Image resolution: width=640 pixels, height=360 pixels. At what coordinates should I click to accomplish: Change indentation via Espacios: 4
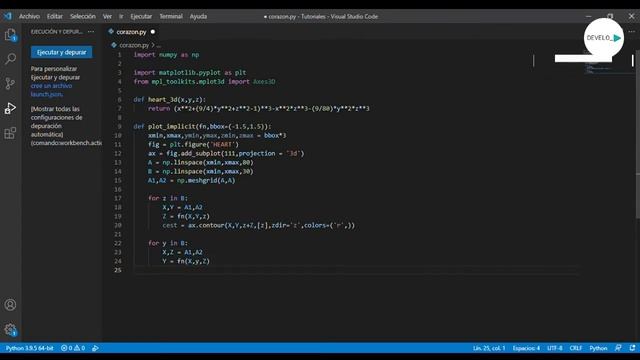click(527, 348)
